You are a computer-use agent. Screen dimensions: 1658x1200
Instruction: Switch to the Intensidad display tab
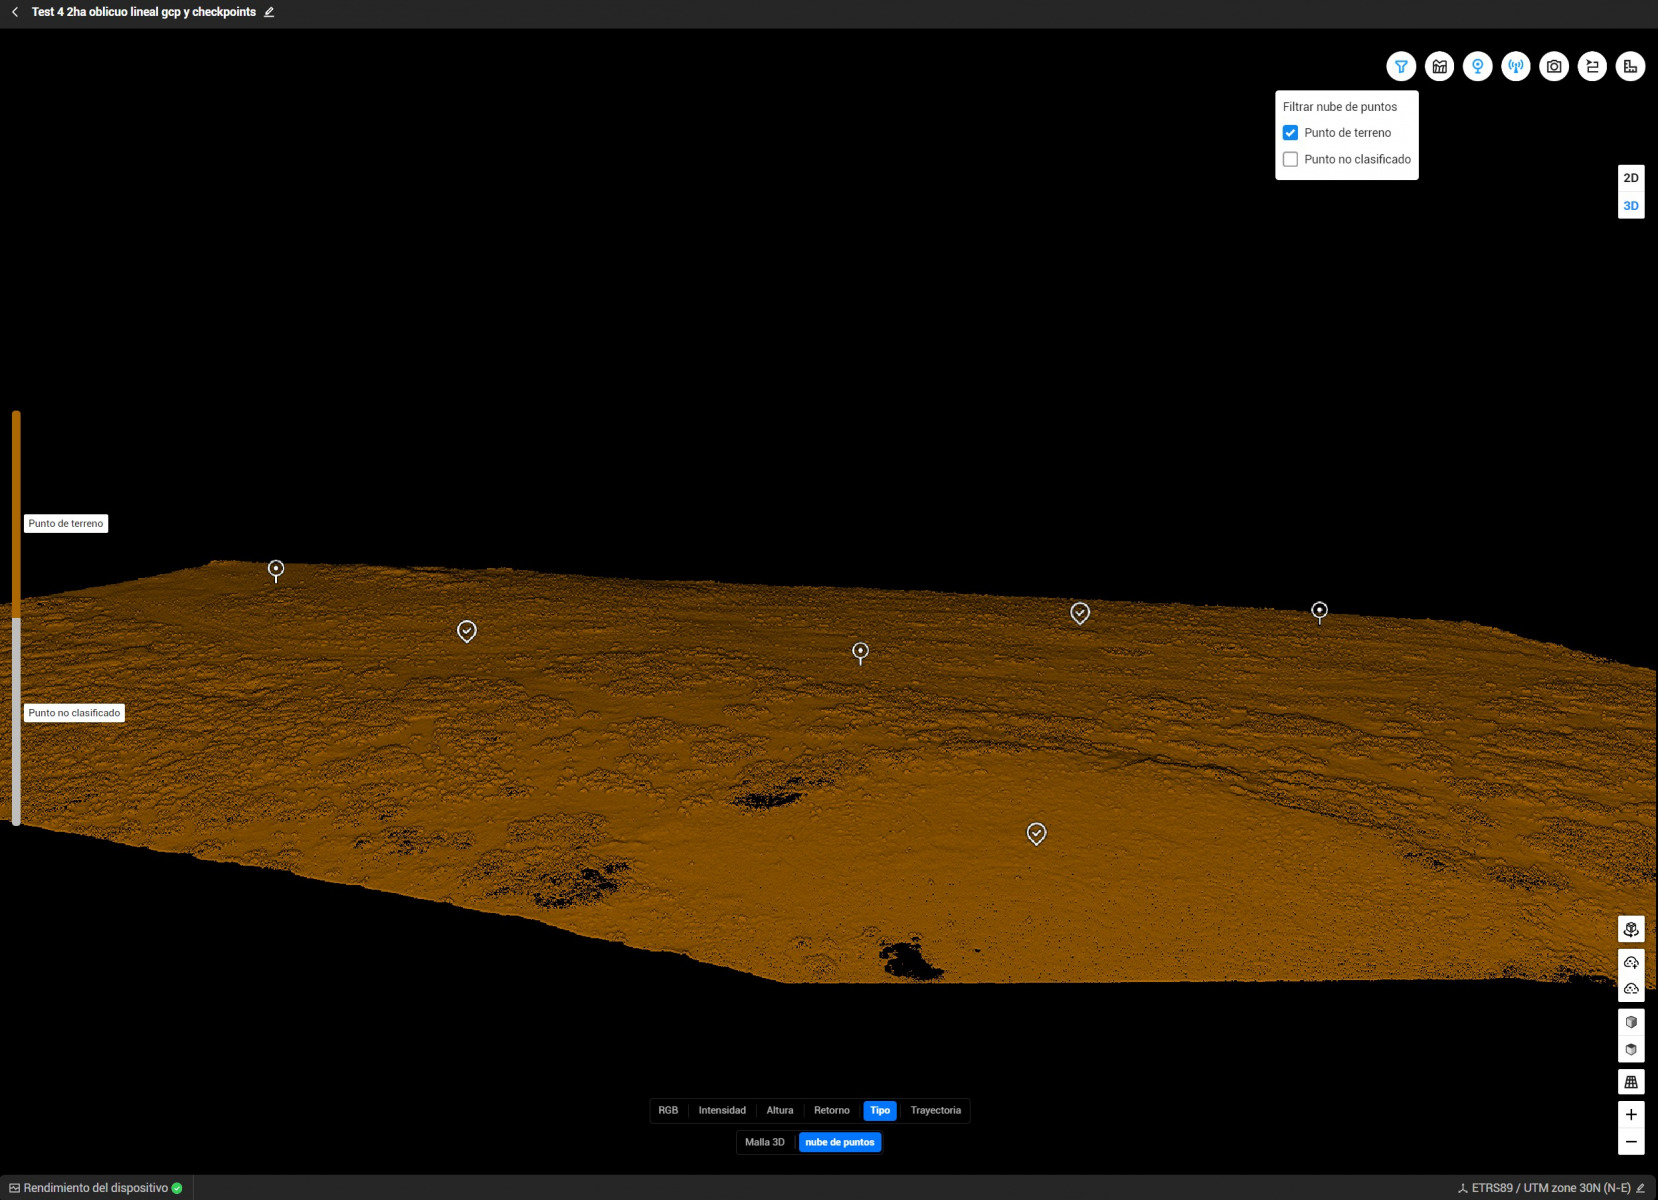721,1110
